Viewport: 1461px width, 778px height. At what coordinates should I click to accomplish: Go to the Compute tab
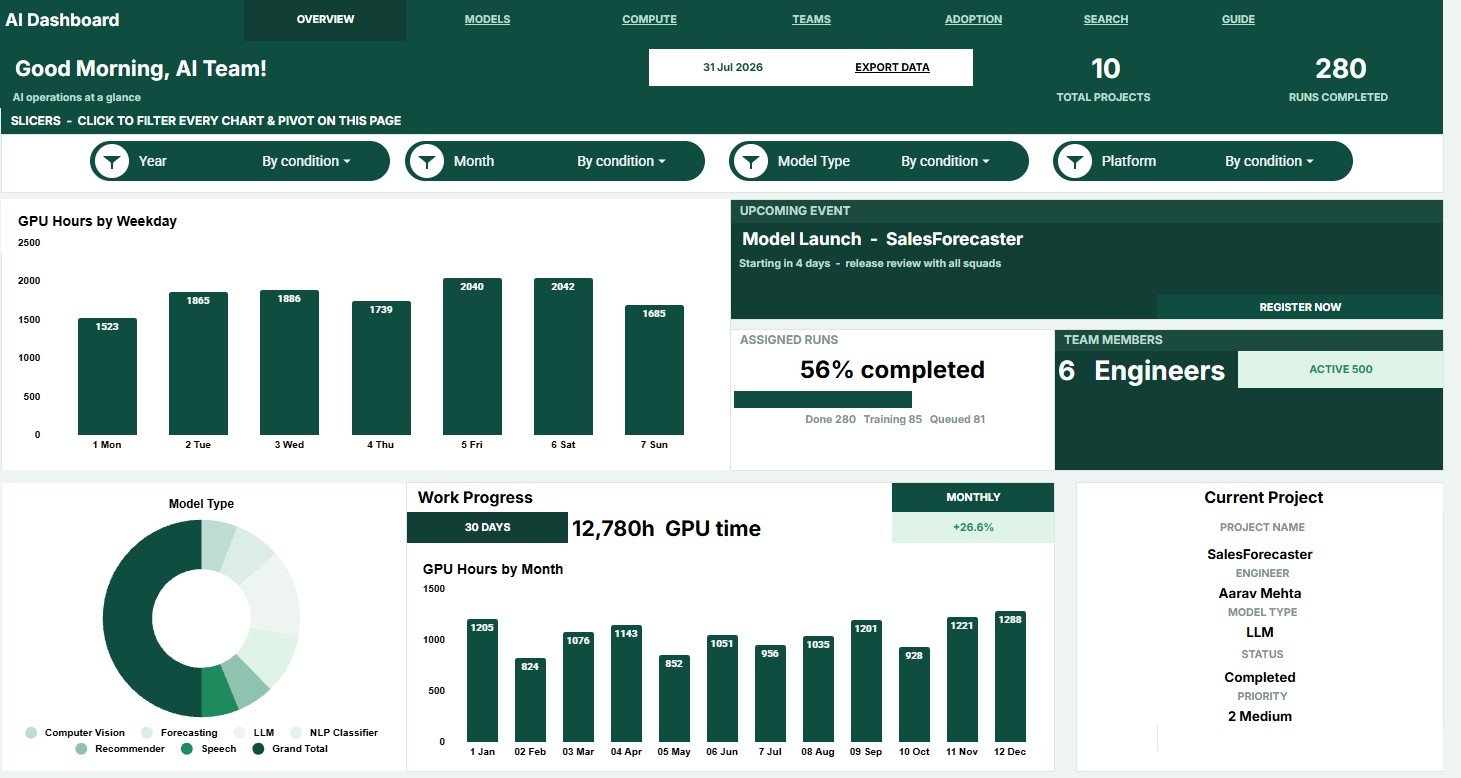[x=649, y=19]
